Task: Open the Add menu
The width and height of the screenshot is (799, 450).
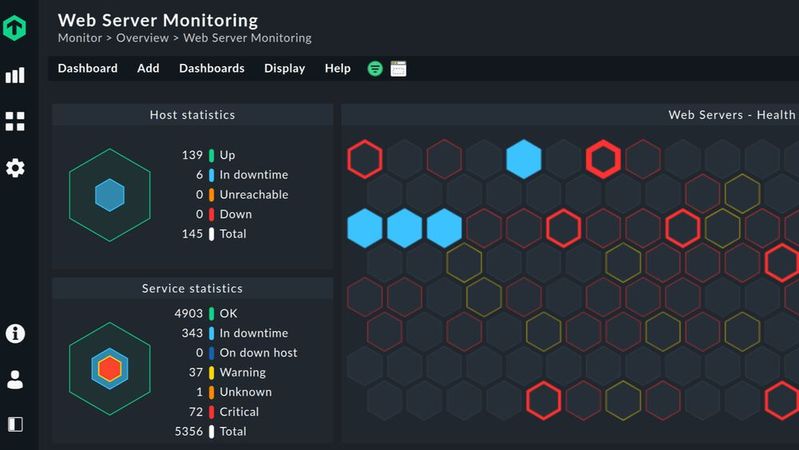Action: click(x=148, y=68)
